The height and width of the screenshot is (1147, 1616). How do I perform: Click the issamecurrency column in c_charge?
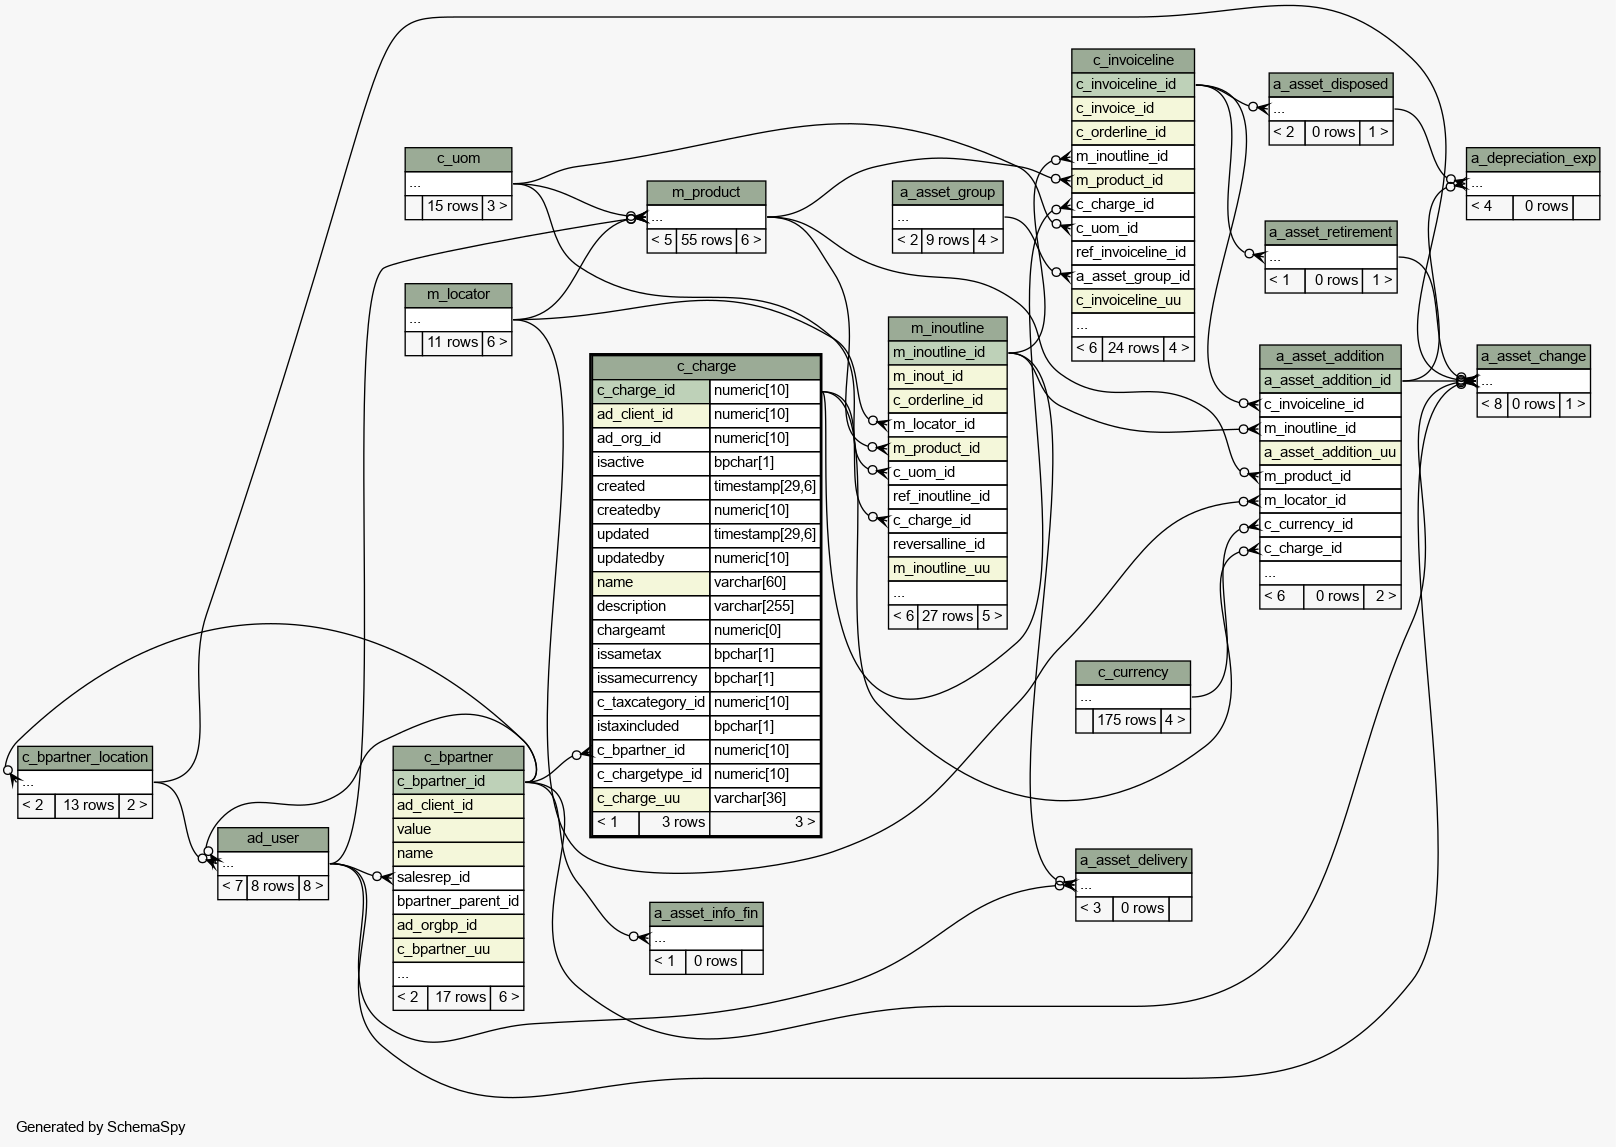click(651, 678)
